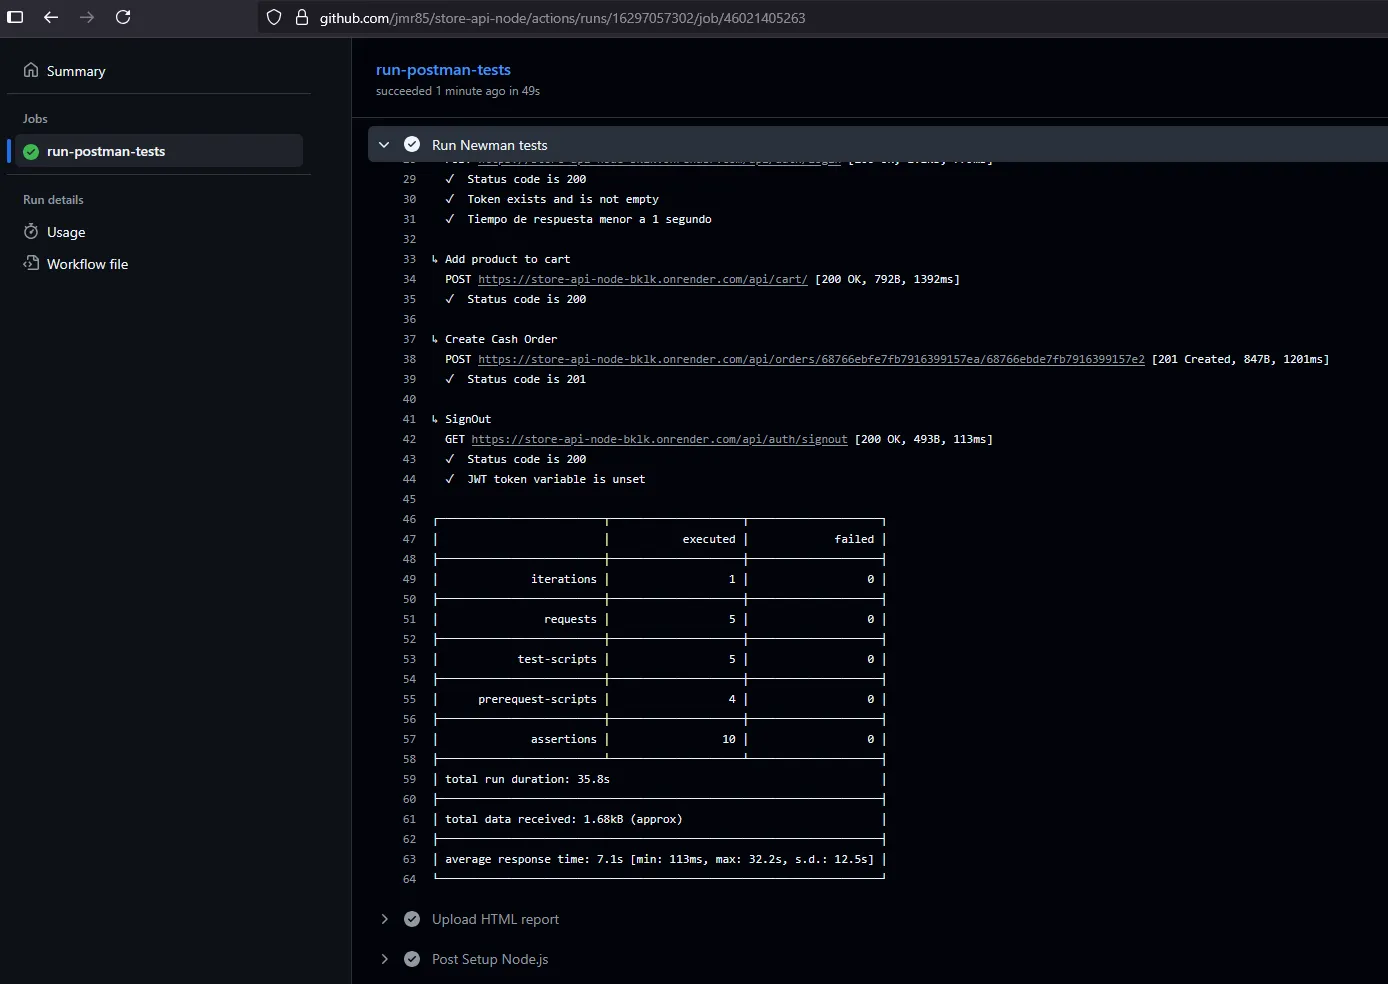
Task: Click log line number 59
Action: (x=409, y=779)
